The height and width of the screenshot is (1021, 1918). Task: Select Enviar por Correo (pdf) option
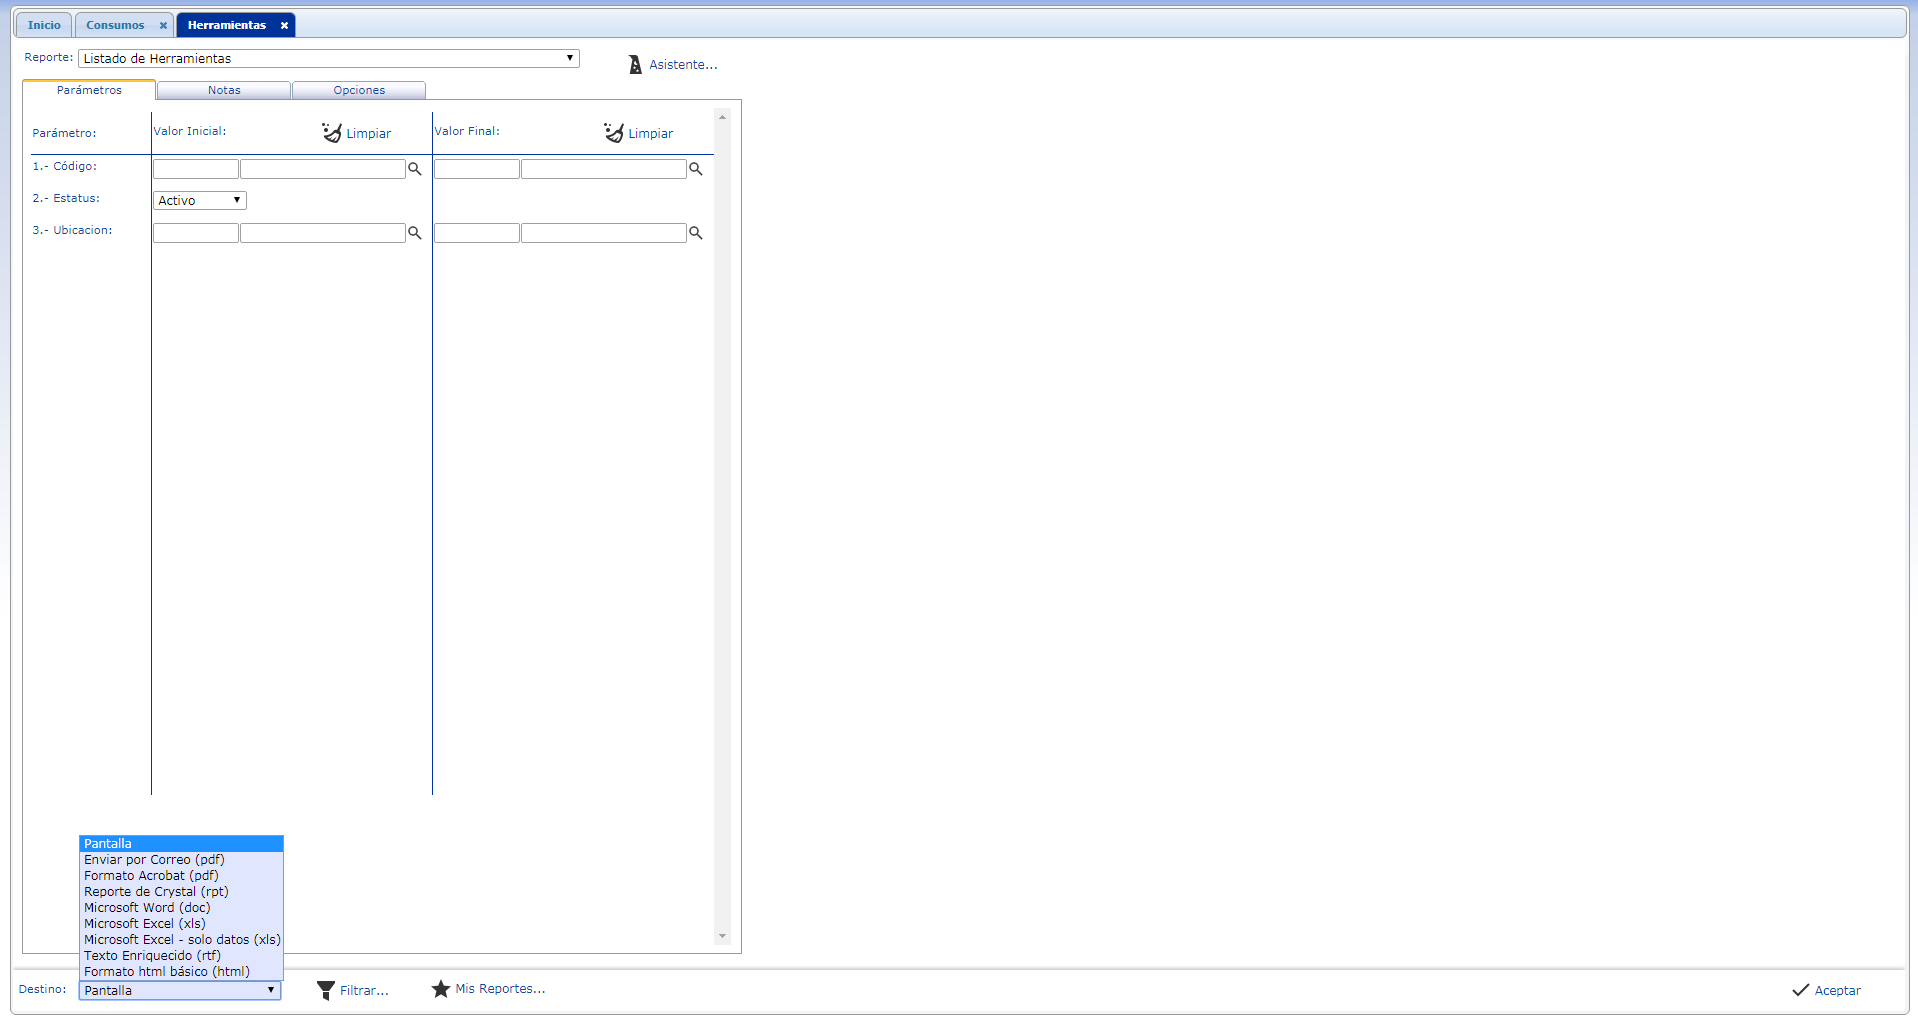(x=181, y=860)
